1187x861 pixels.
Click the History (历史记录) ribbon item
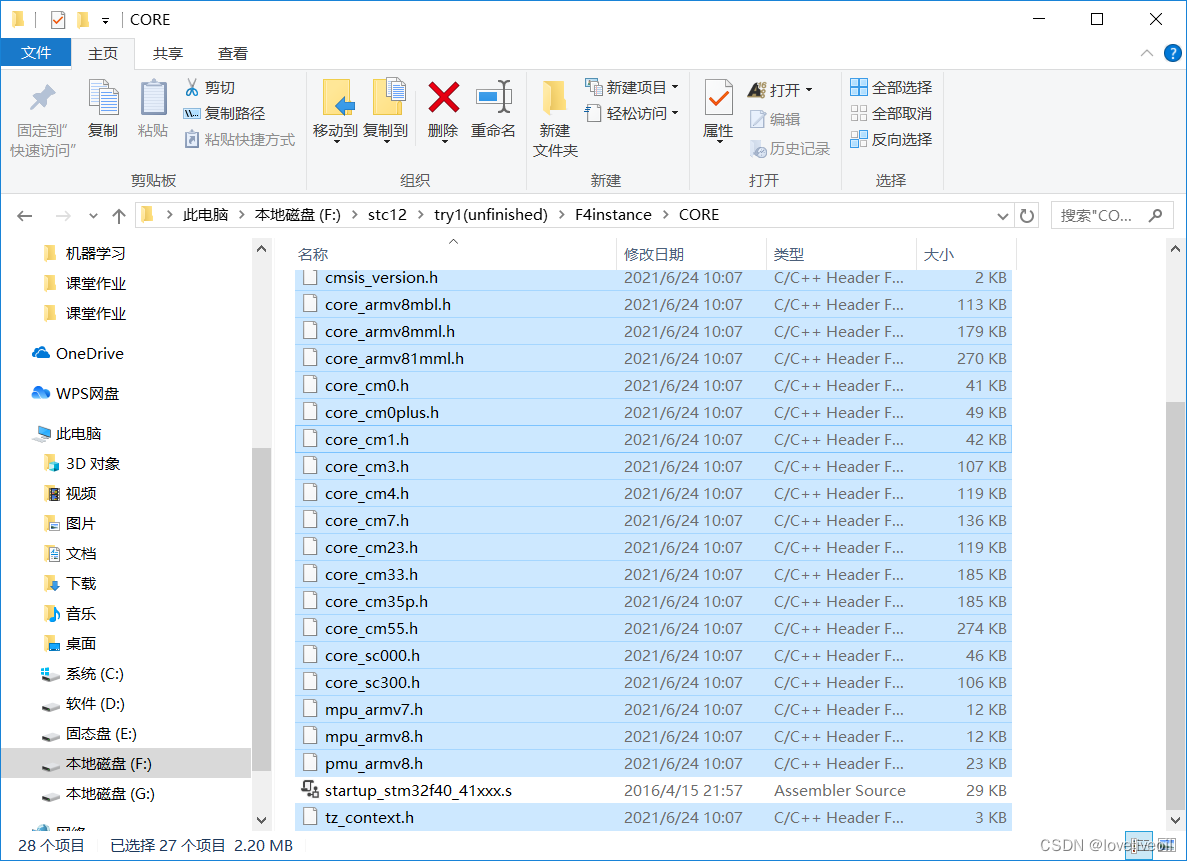pos(790,148)
